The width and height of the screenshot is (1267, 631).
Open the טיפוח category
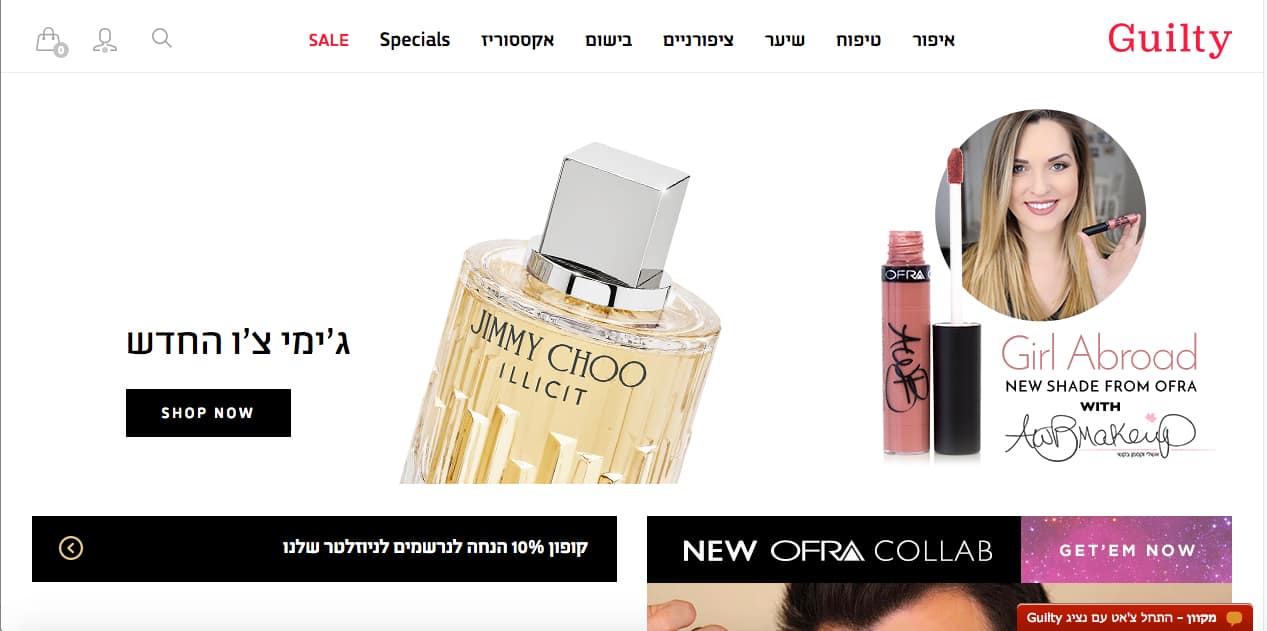858,41
